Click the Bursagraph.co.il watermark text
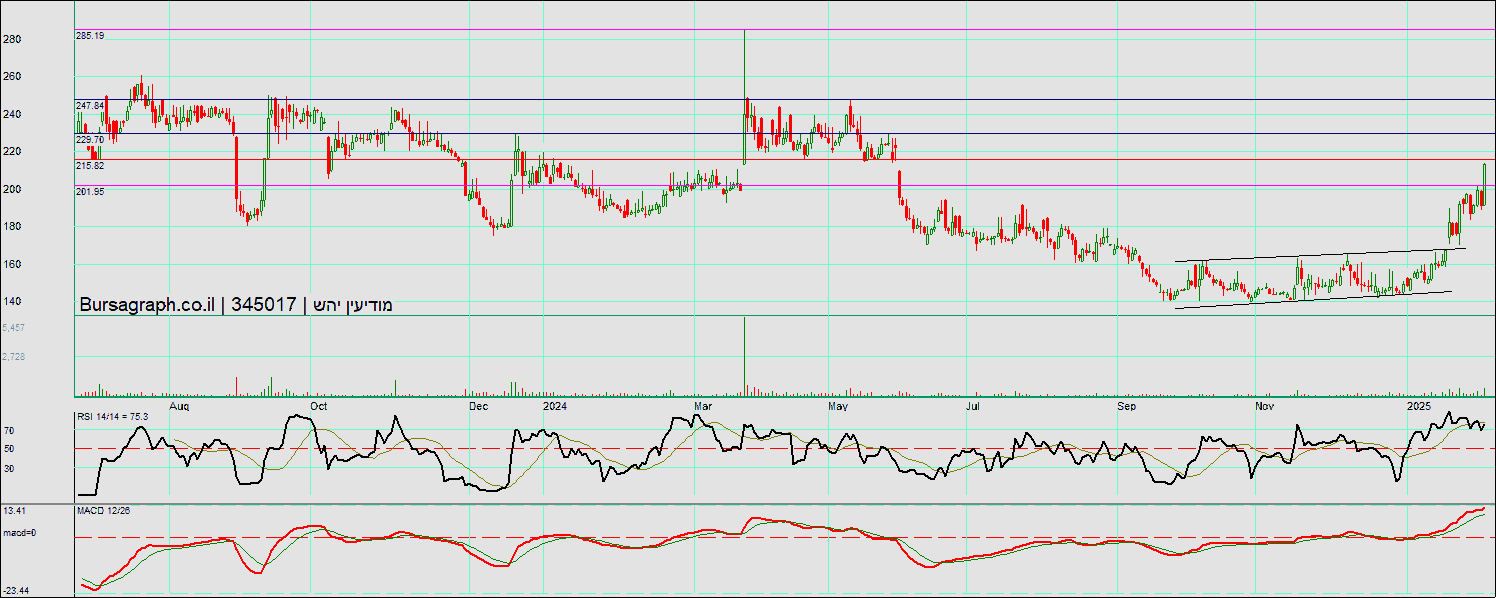 [147, 305]
